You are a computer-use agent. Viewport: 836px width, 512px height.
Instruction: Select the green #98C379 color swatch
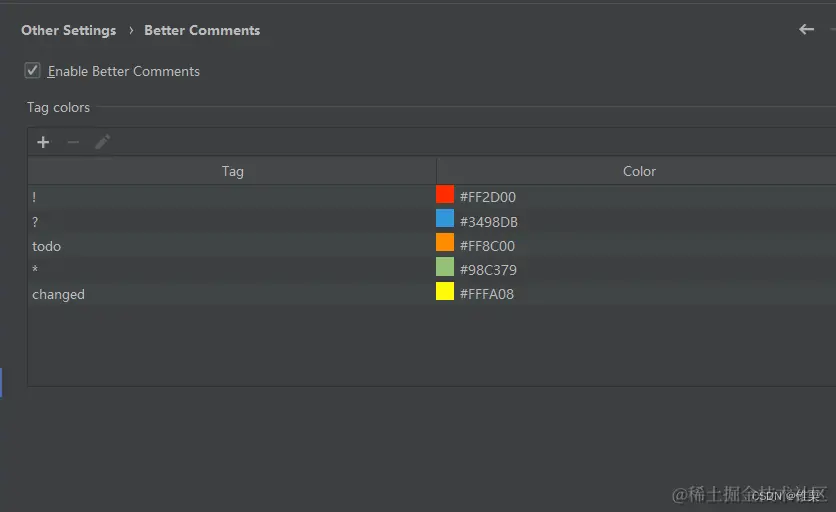click(x=445, y=267)
